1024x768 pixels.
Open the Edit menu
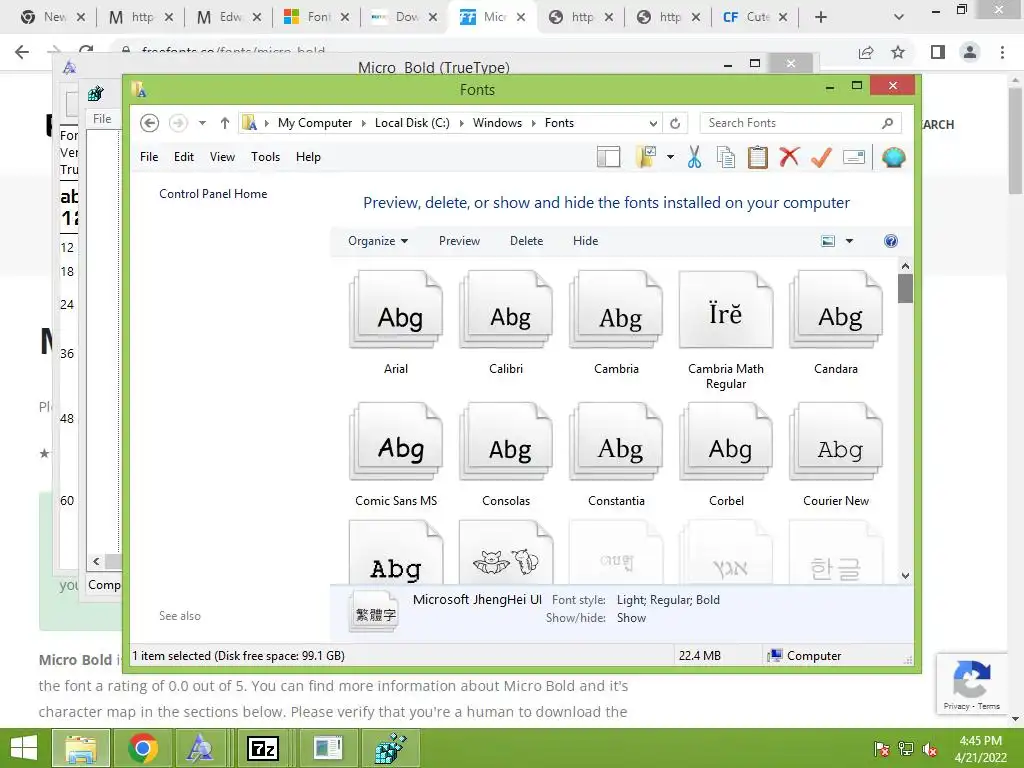(184, 157)
